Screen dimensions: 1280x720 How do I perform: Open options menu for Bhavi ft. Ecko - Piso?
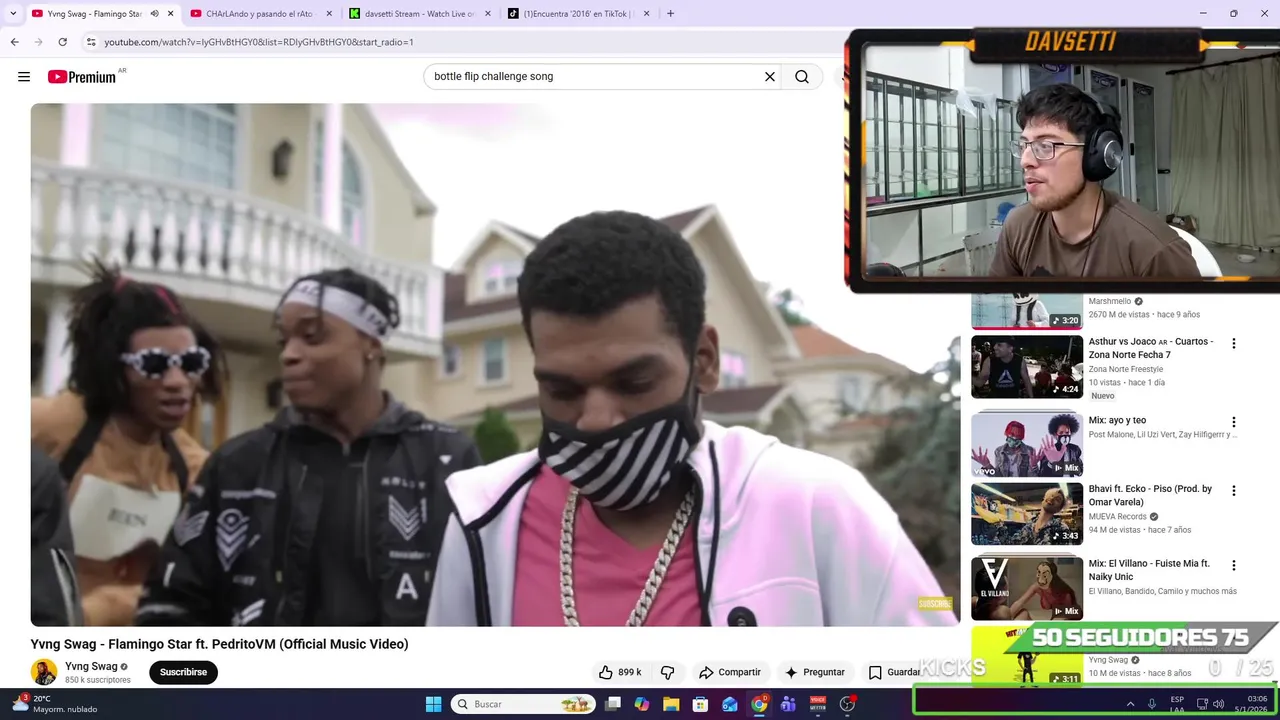[x=1233, y=491]
